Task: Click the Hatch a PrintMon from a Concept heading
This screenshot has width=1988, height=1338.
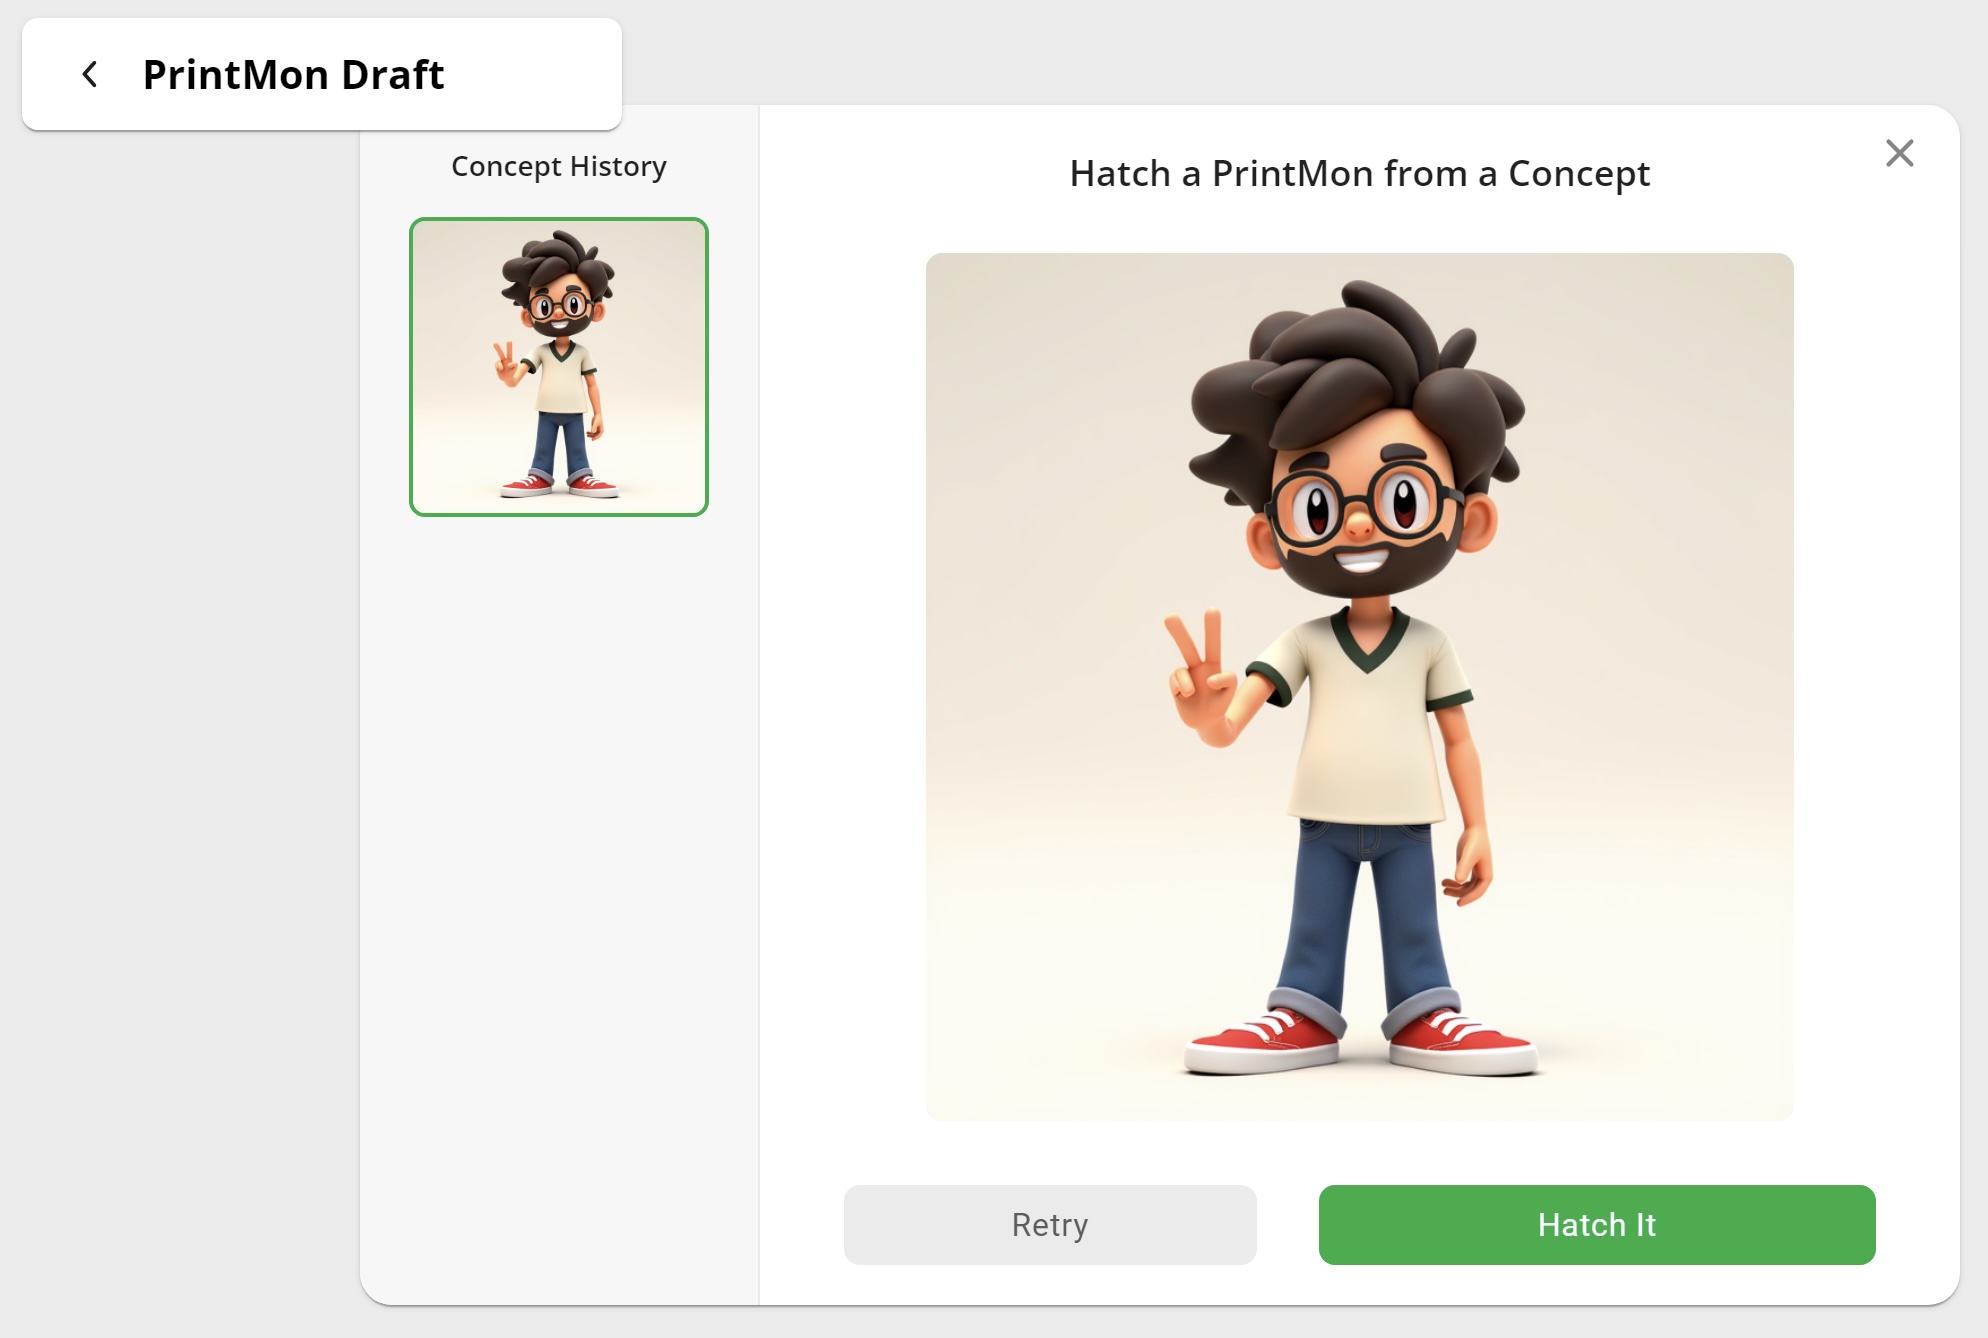Action: (1359, 174)
